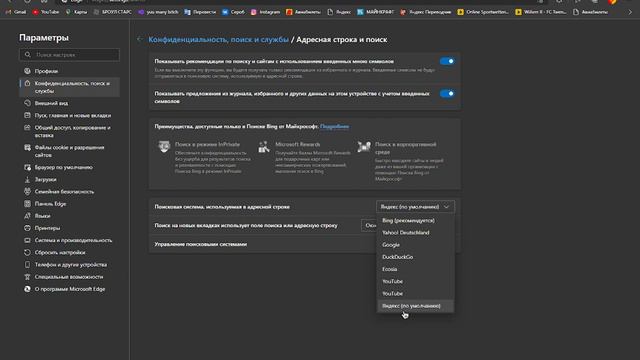This screenshot has height=360, width=640.
Task: Open the Gmail bookmark
Action: coord(16,12)
